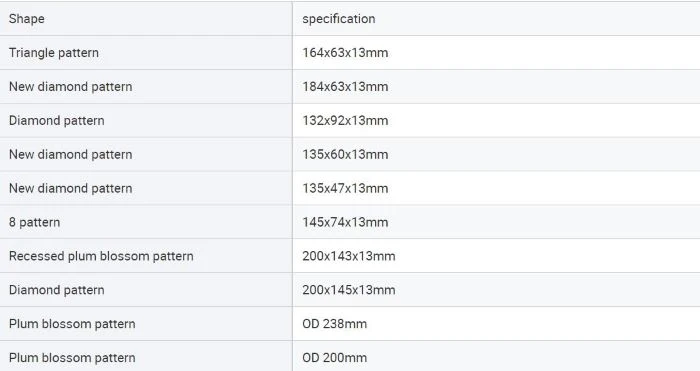Screen dimensions: 700x371
Task: Select the 200x145x13mm specification cell
Action: (x=496, y=290)
